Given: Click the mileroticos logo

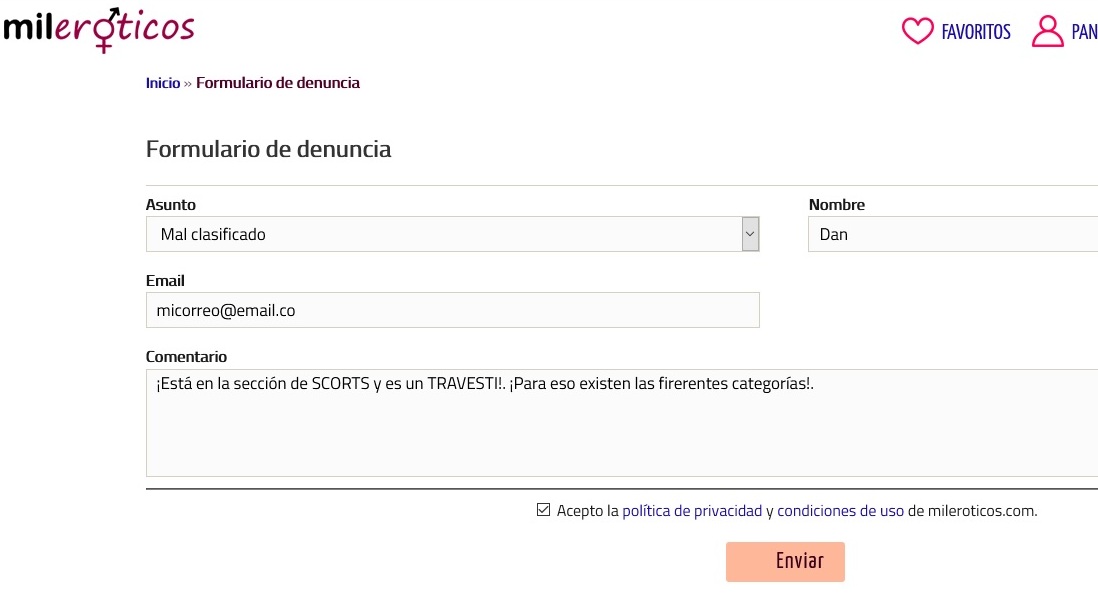Looking at the screenshot, I should point(98,29).
